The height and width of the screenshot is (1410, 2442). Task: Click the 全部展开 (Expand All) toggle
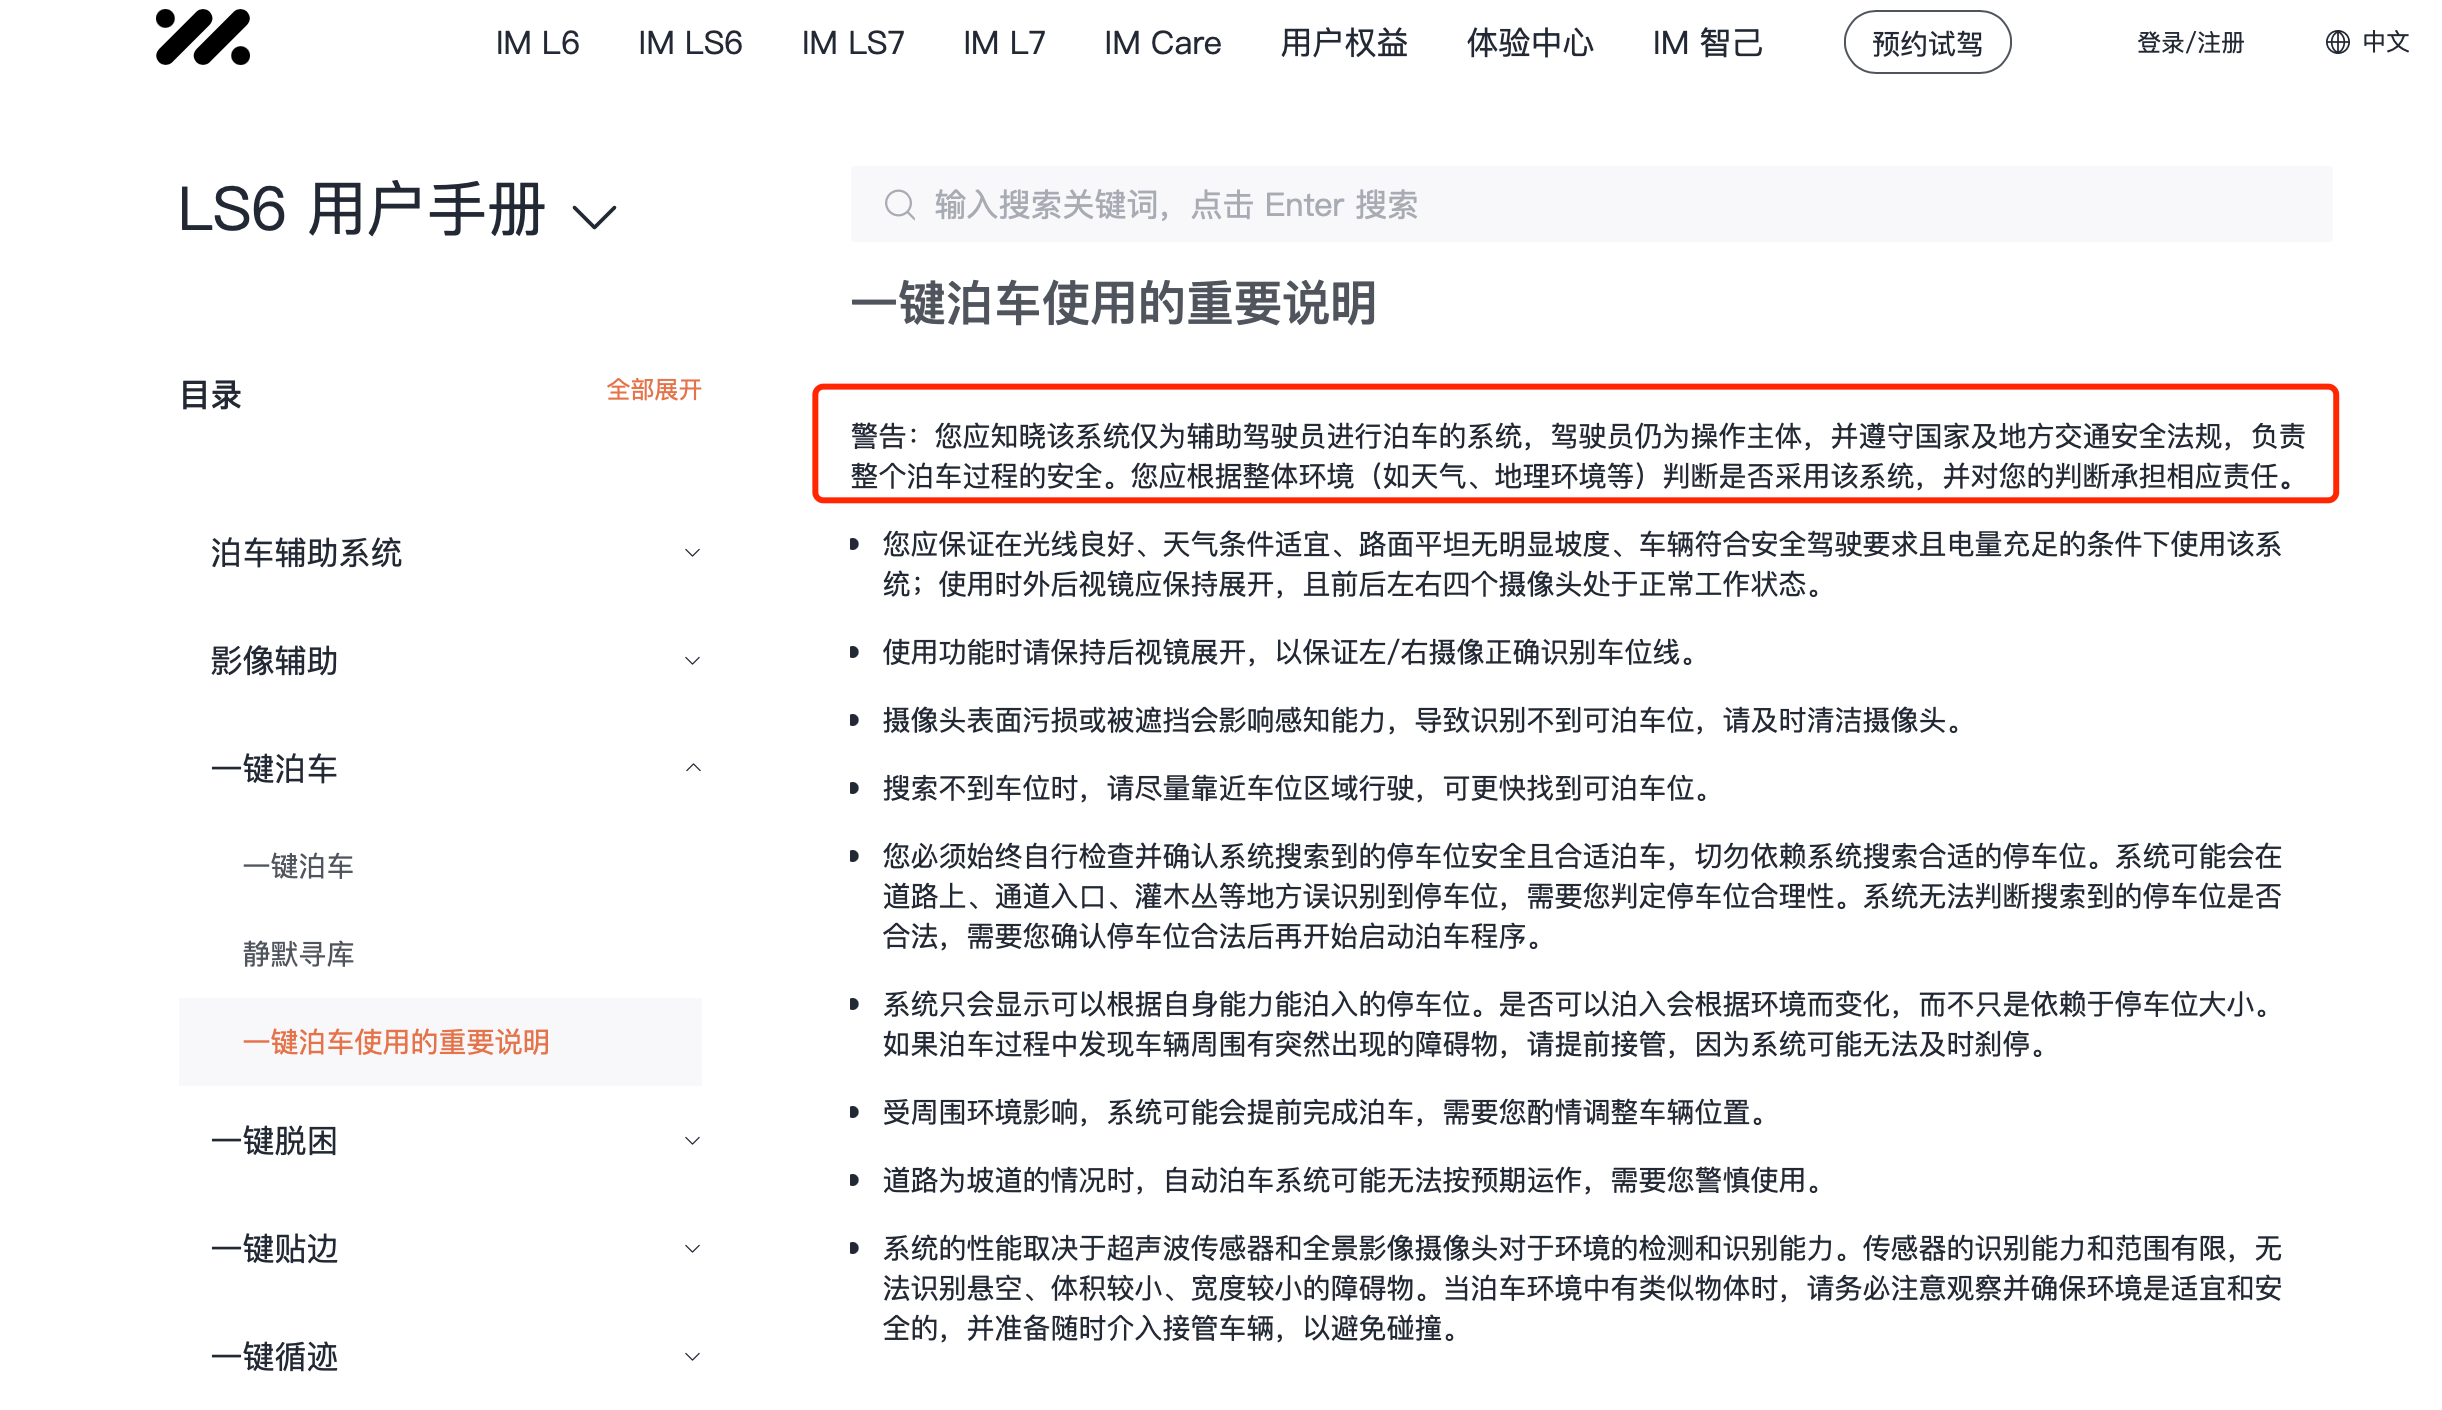point(653,389)
